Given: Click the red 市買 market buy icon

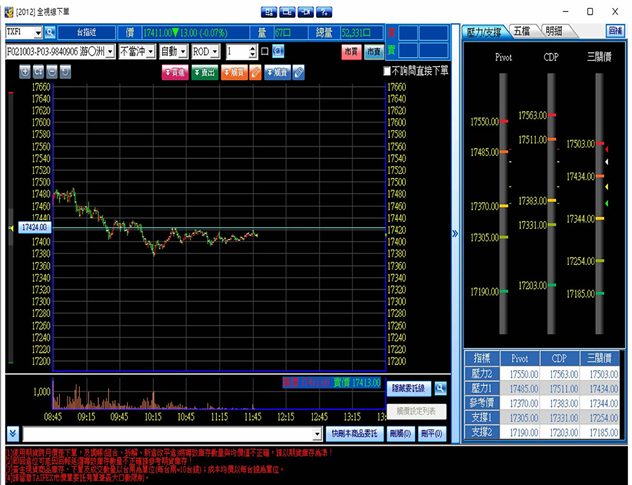Looking at the screenshot, I should (350, 51).
